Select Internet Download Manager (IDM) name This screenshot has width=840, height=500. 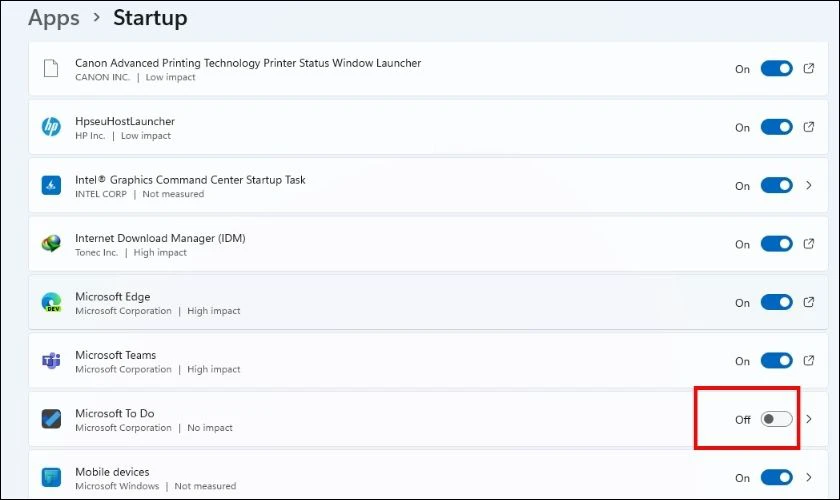click(x=160, y=238)
